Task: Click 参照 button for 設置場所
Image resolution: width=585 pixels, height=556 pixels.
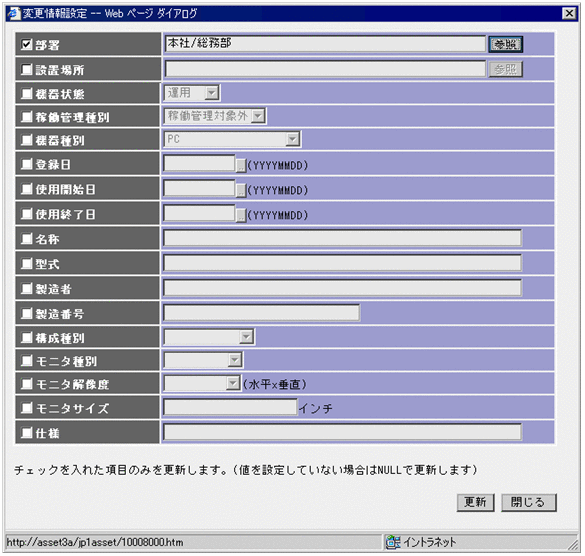Action: pyautogui.click(x=506, y=69)
